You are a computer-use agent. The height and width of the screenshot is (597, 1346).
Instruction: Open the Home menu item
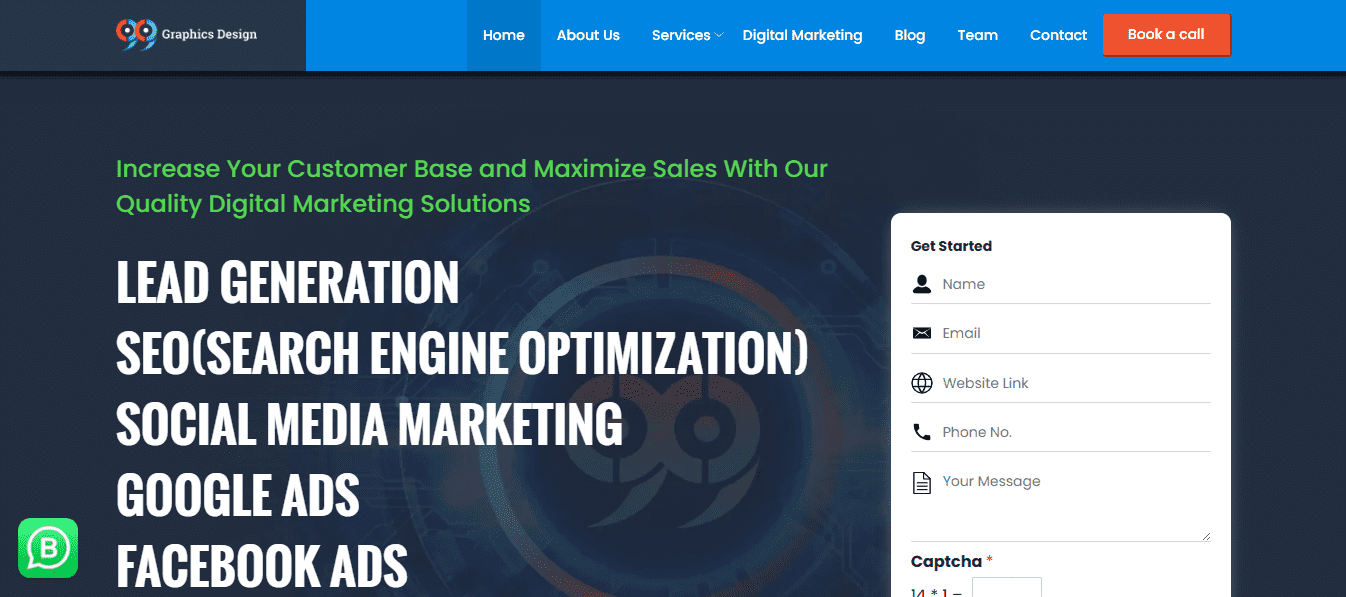(x=503, y=35)
